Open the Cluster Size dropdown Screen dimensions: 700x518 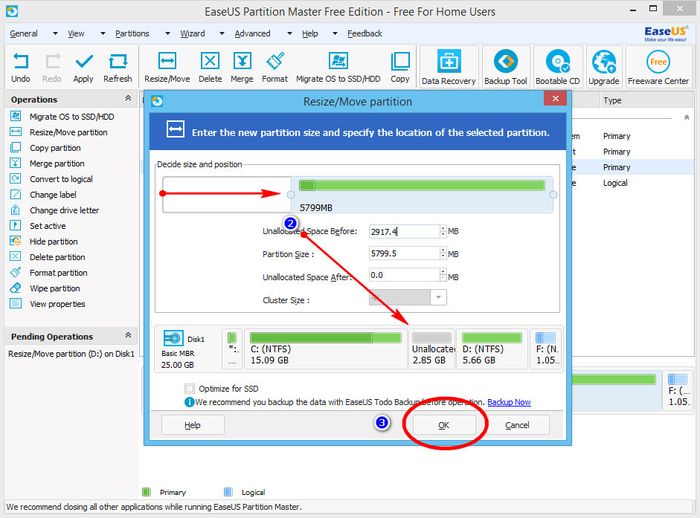click(438, 297)
